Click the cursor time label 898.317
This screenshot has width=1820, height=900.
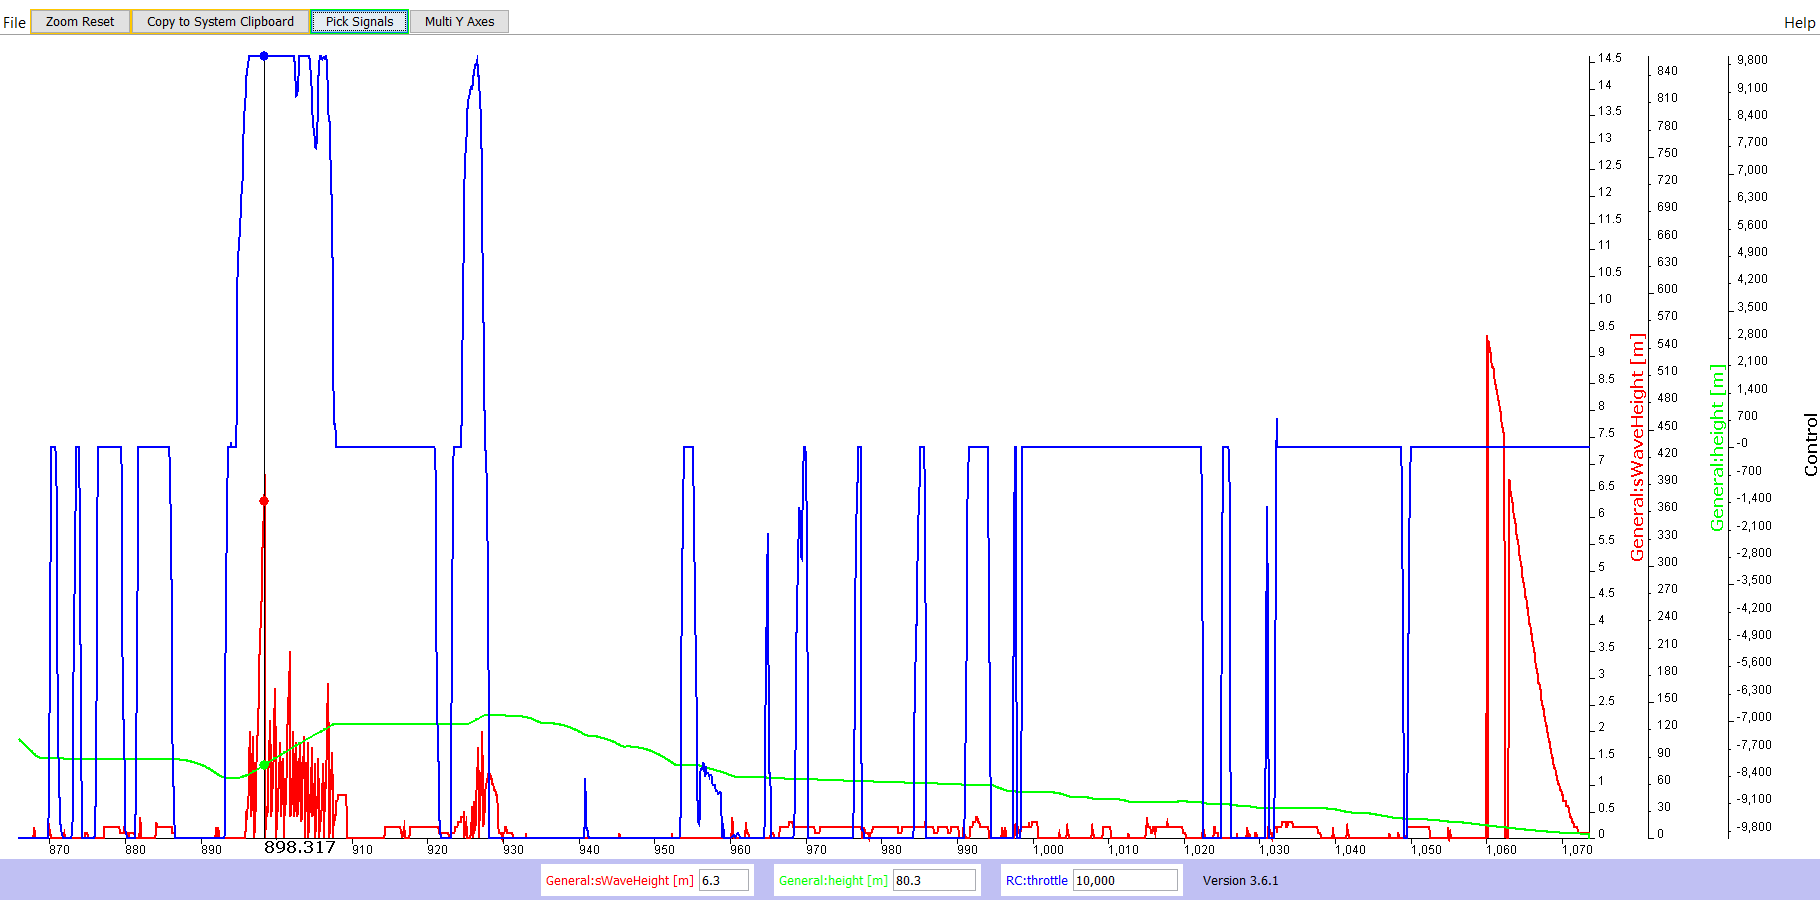pos(300,847)
